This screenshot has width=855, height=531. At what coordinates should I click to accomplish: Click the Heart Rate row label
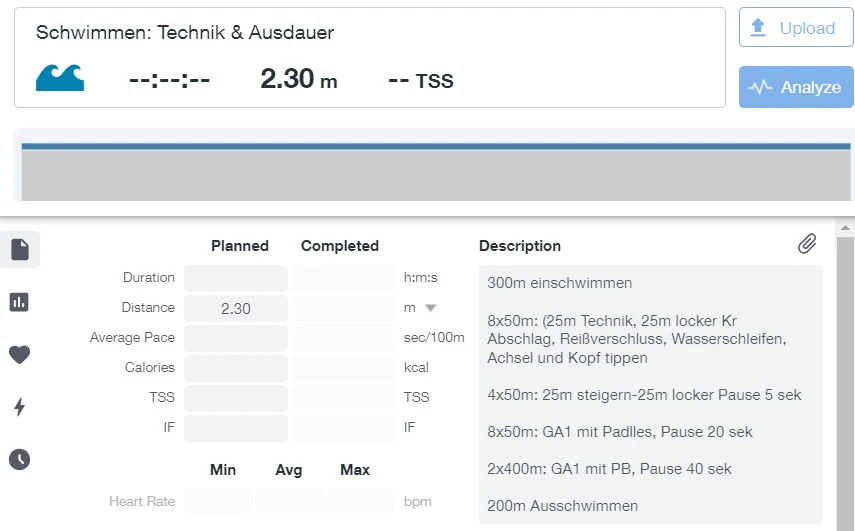click(142, 501)
